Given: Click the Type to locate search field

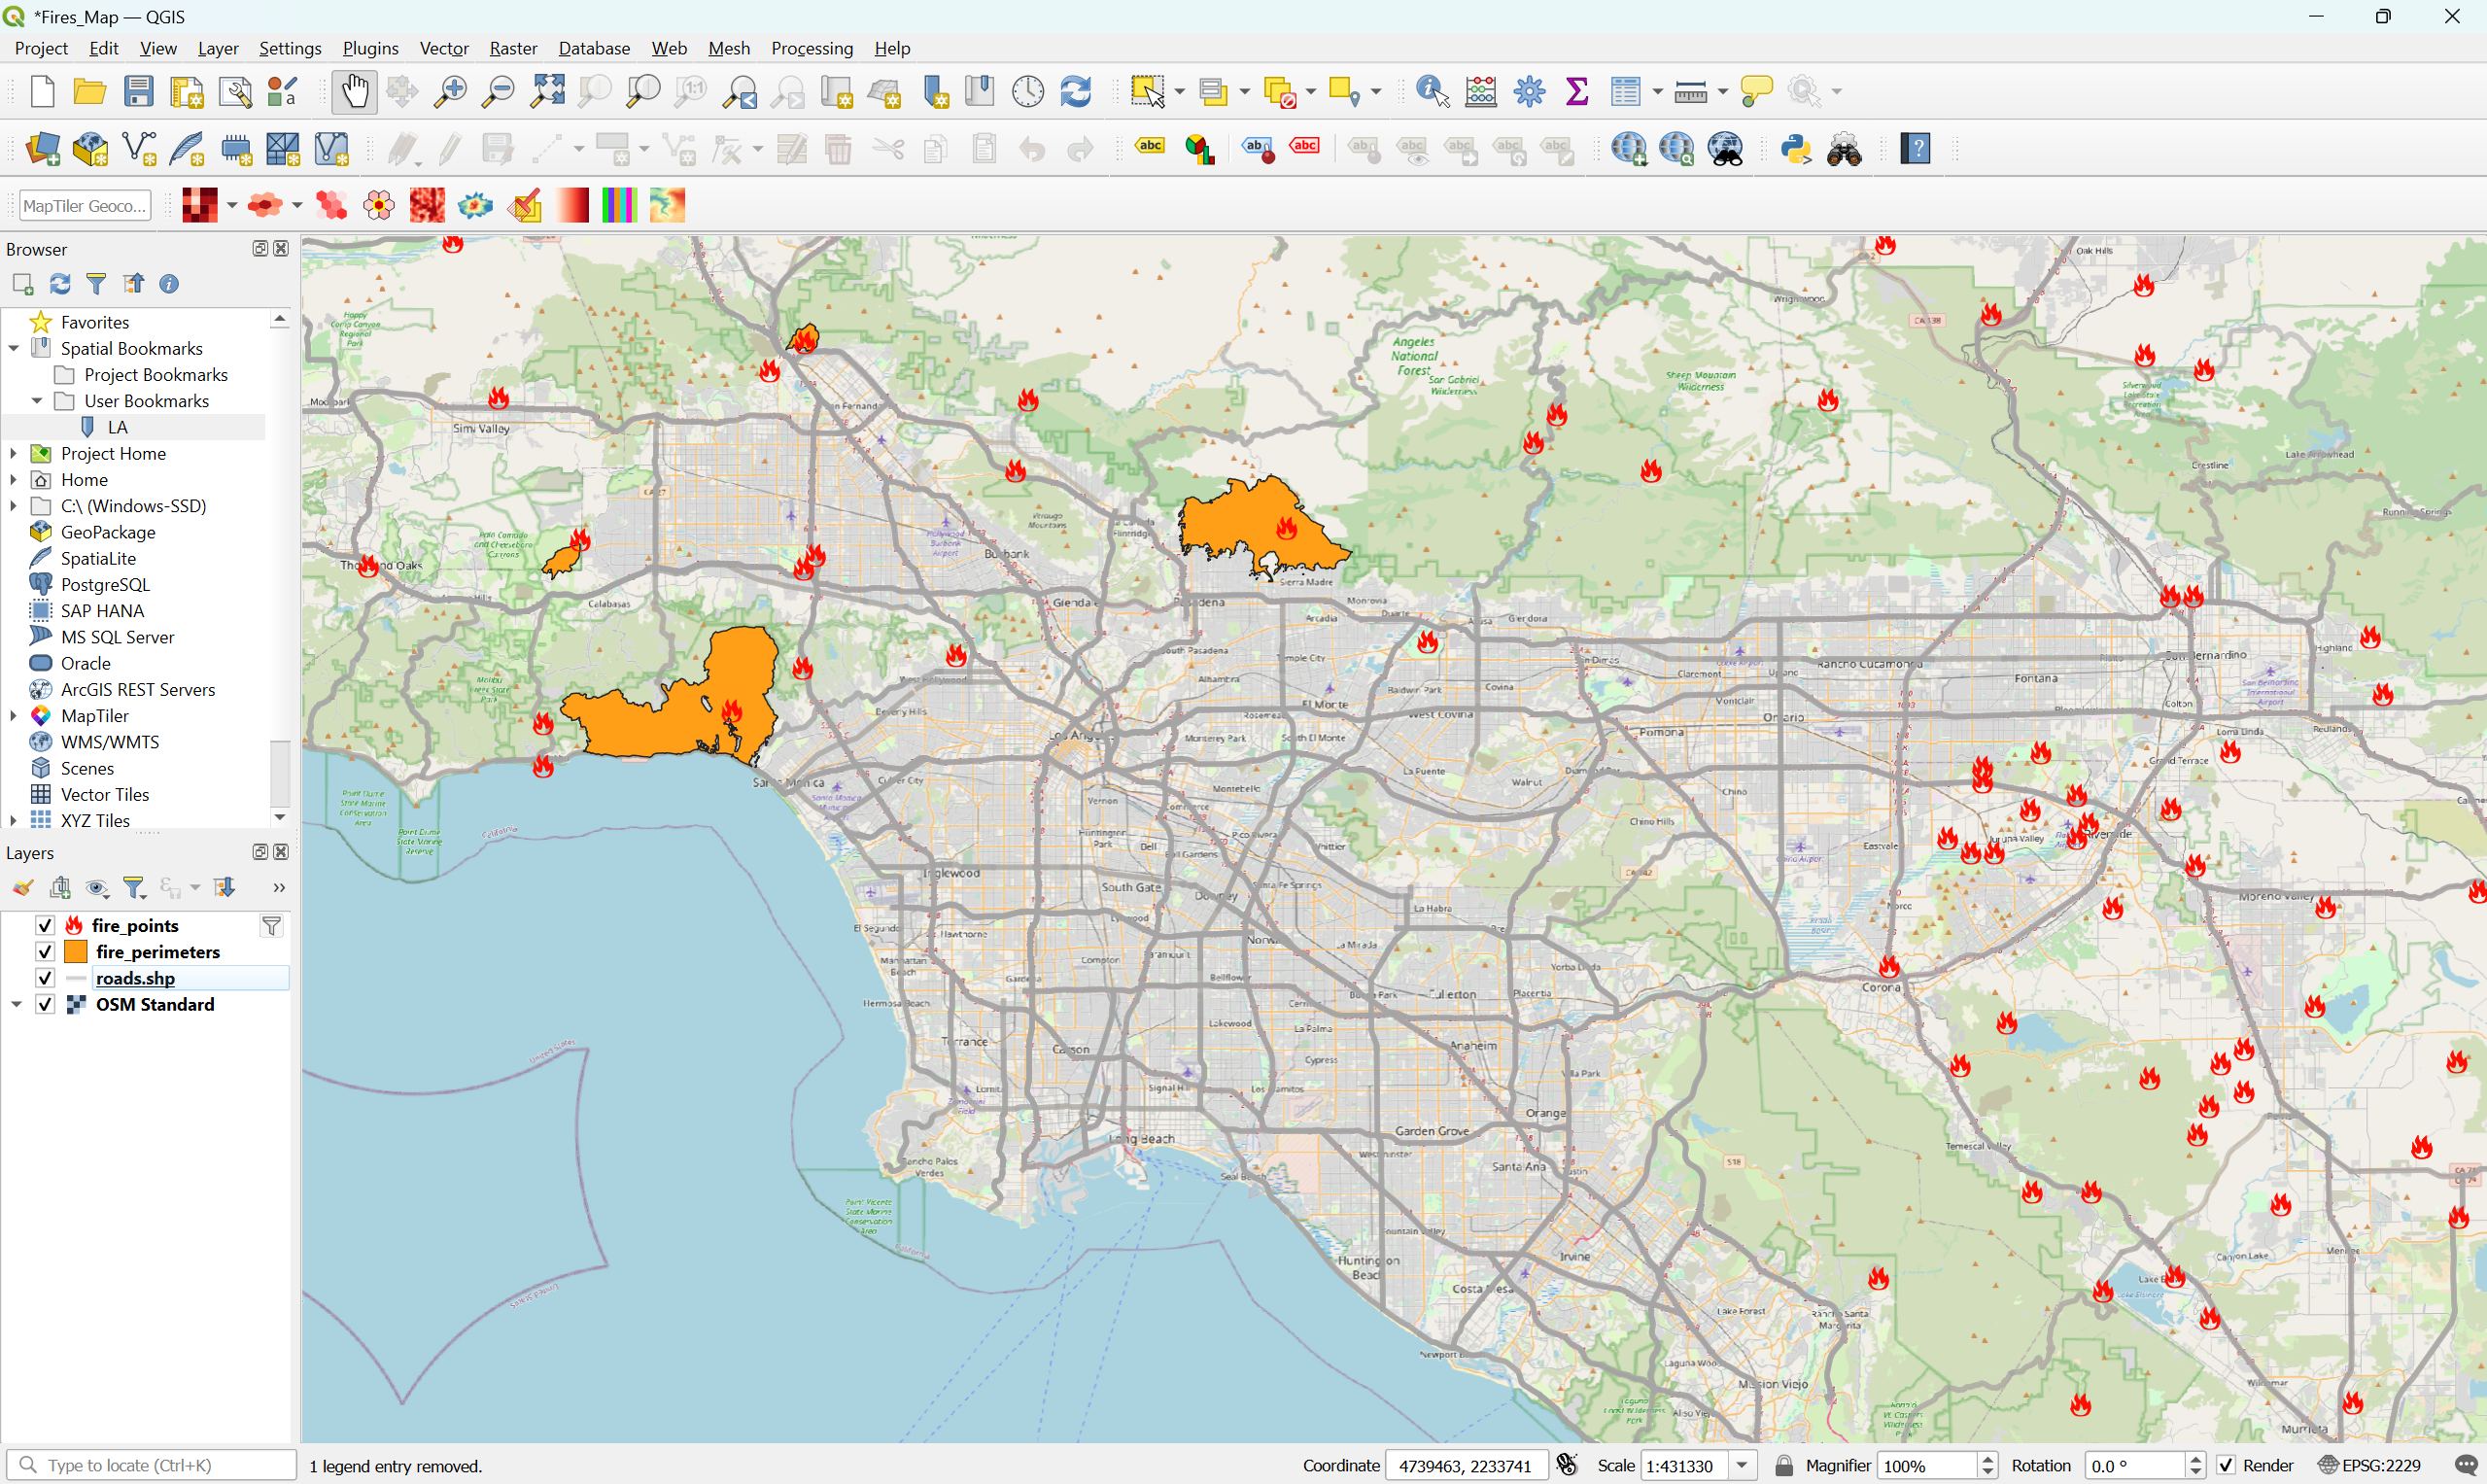Looking at the screenshot, I should [152, 1466].
